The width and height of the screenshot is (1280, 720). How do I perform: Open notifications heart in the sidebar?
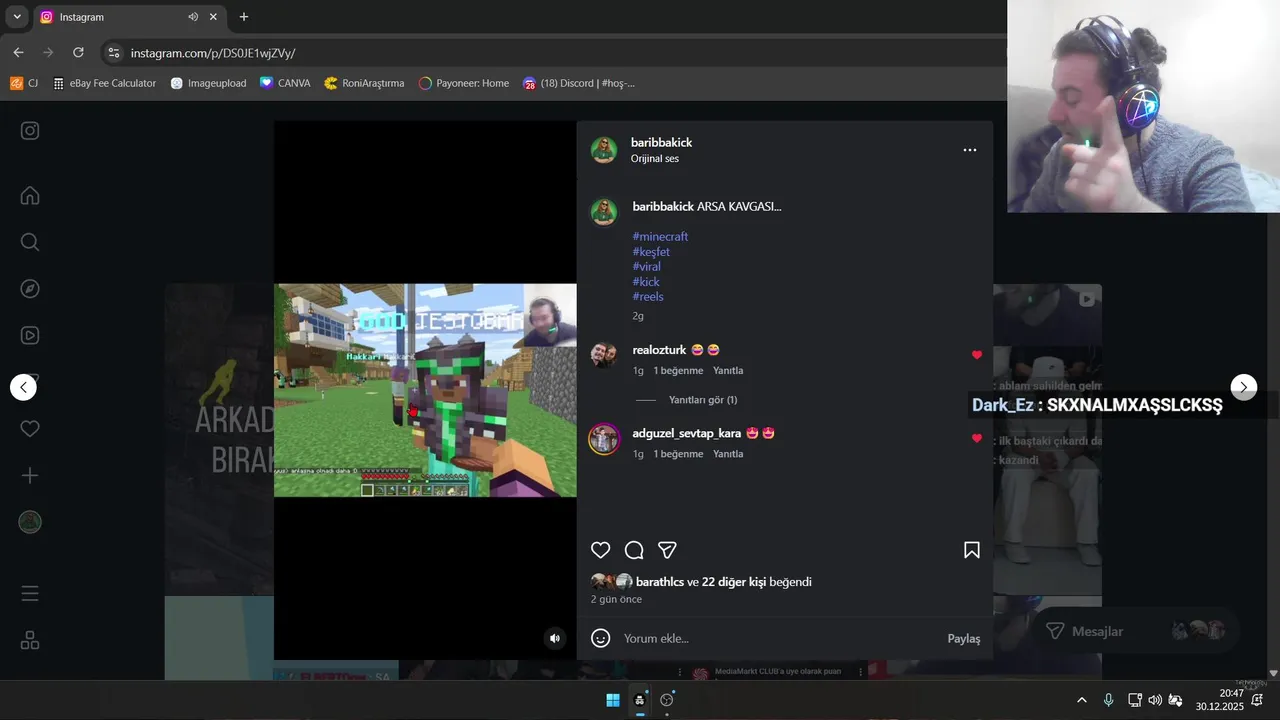pyautogui.click(x=30, y=429)
